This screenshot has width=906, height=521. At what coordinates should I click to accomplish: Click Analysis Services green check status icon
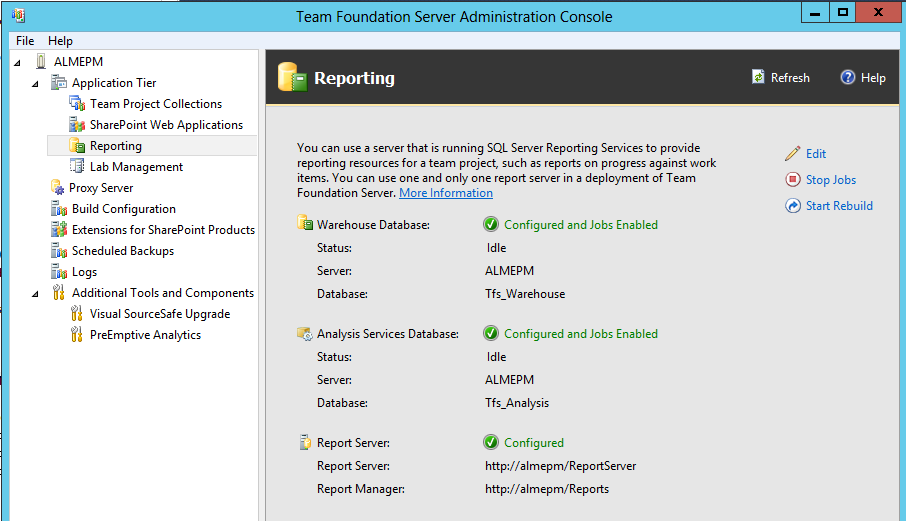coord(491,333)
